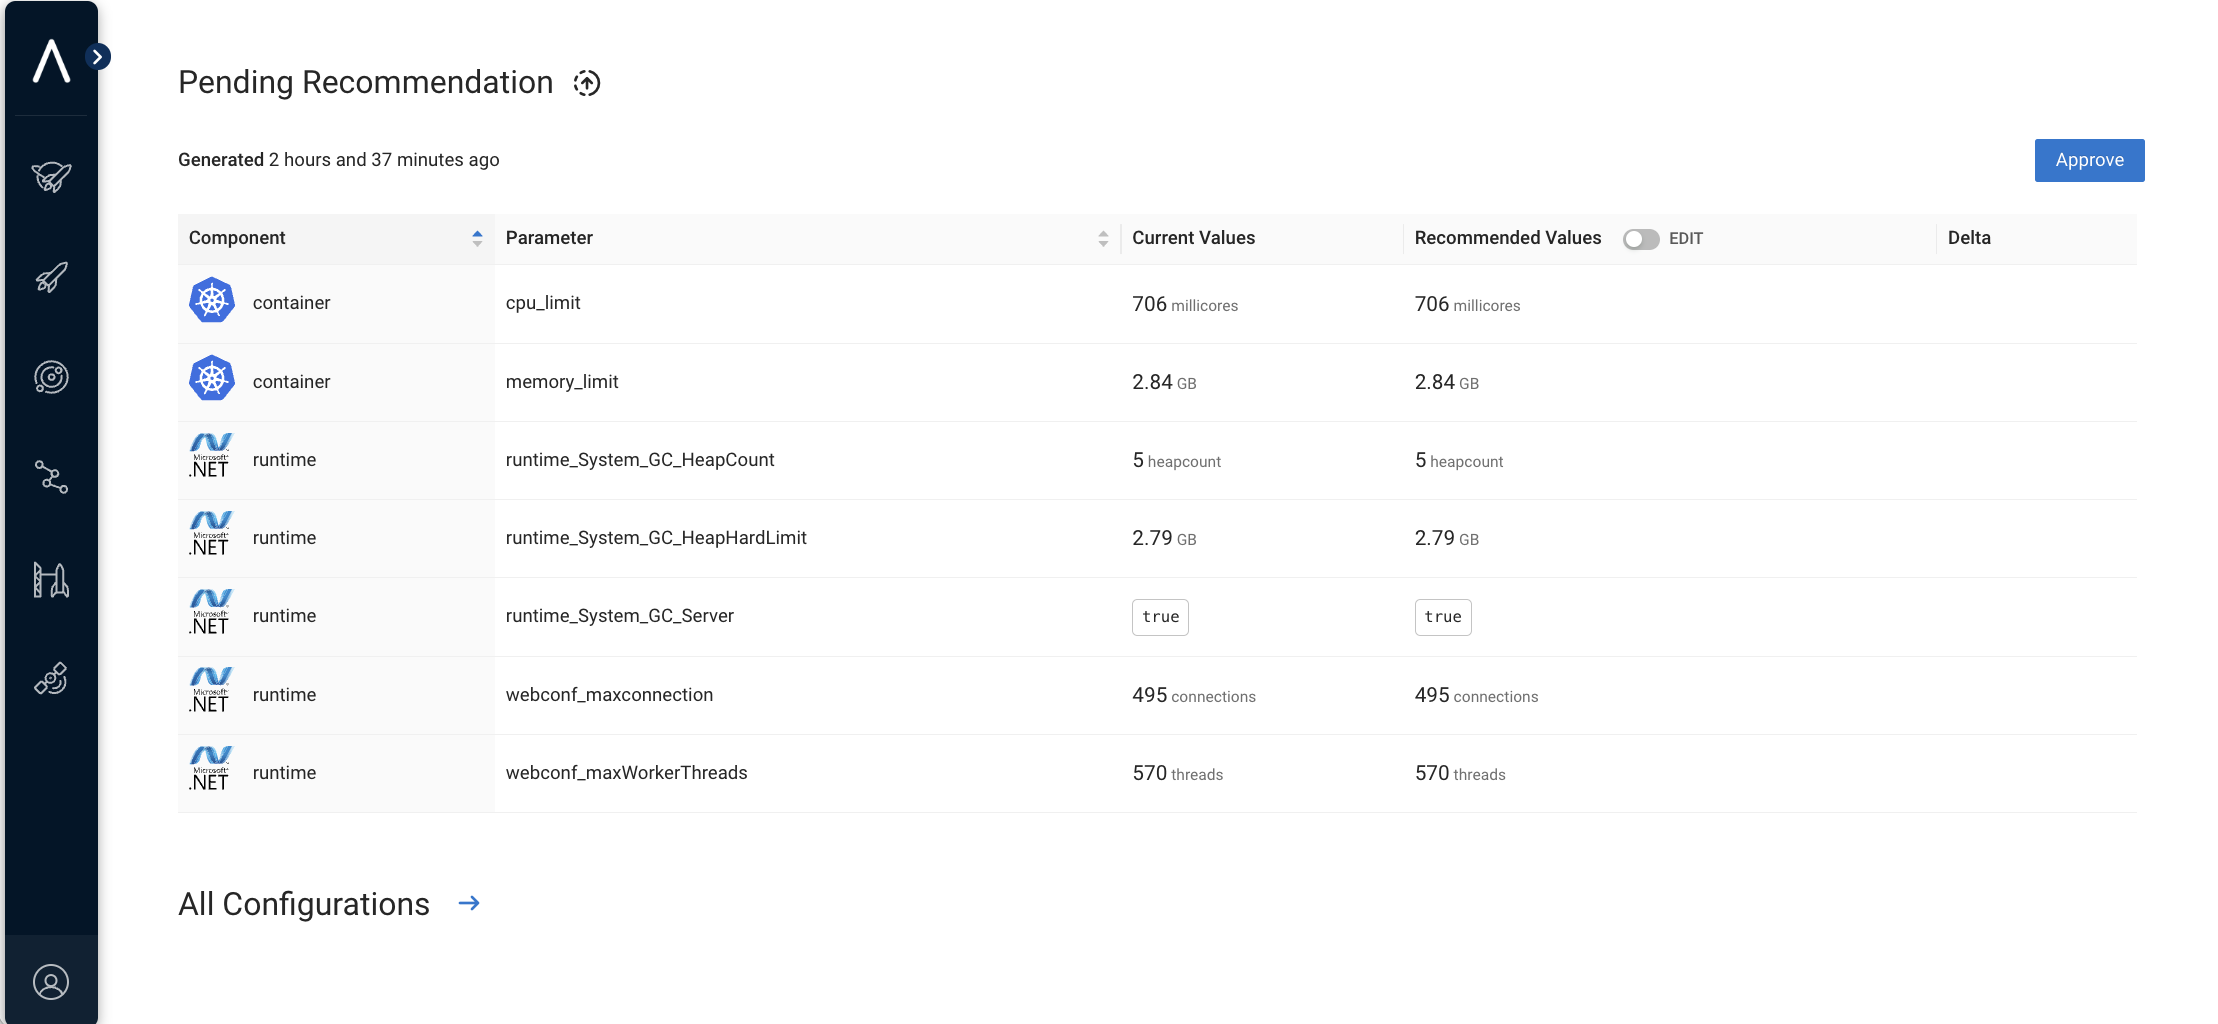
Task: Expand the sidebar with the chevron button
Action: 97,57
